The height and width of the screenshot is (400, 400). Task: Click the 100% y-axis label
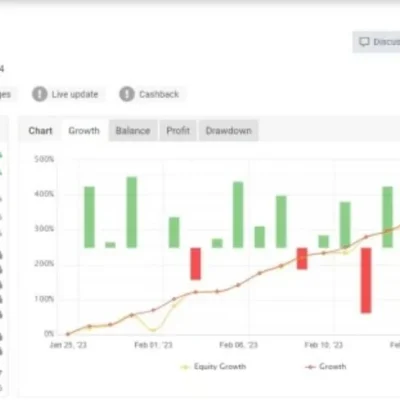click(x=44, y=299)
